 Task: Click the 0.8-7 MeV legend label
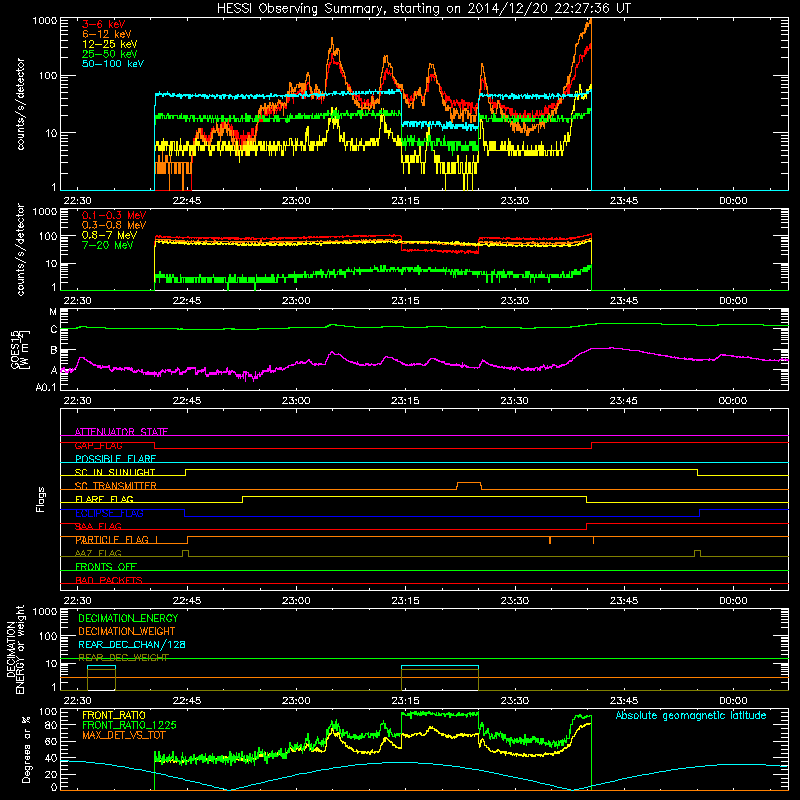109,235
